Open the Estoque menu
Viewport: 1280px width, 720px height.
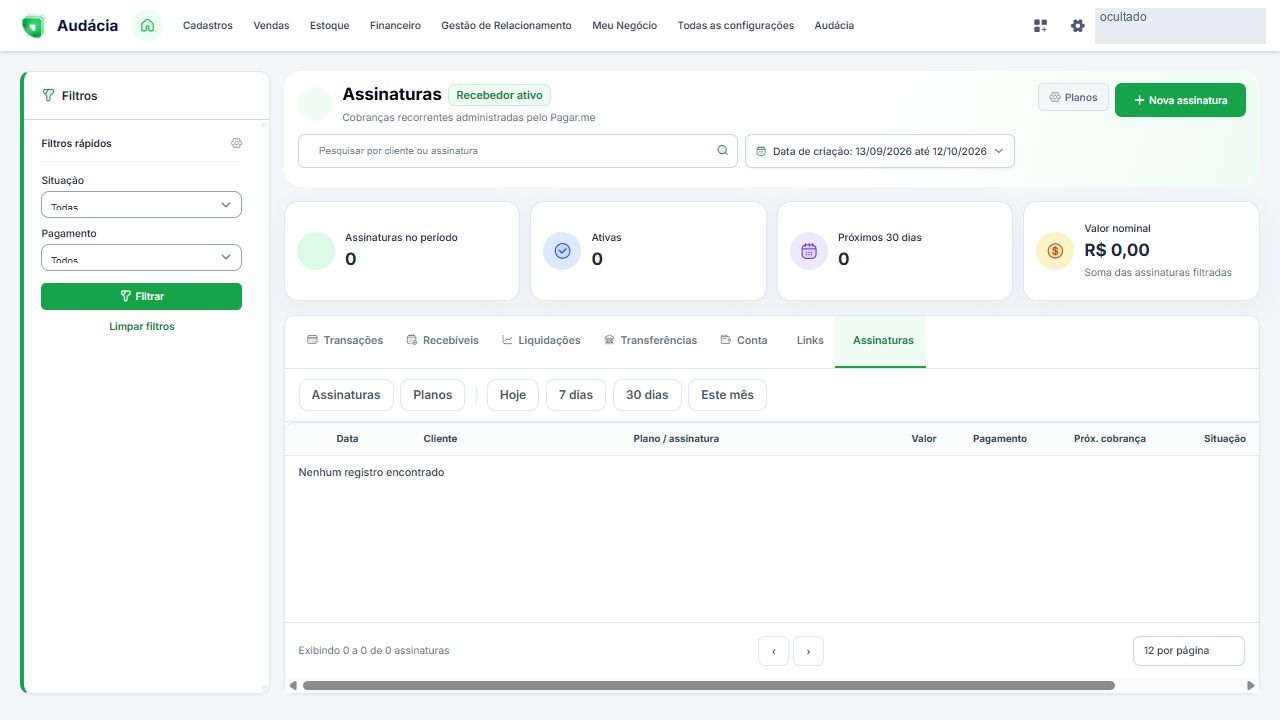(x=330, y=26)
